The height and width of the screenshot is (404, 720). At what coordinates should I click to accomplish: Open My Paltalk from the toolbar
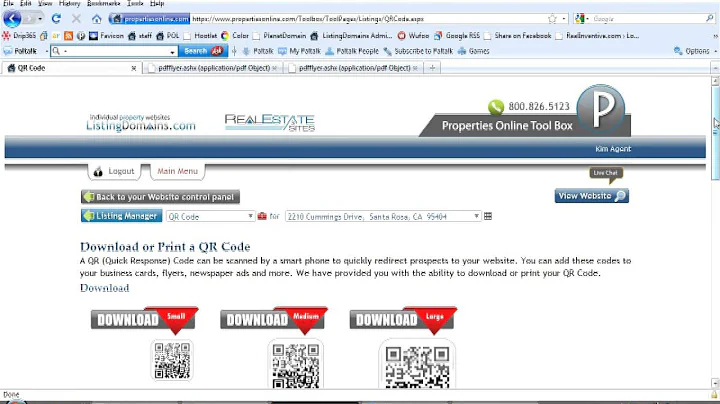tap(299, 51)
